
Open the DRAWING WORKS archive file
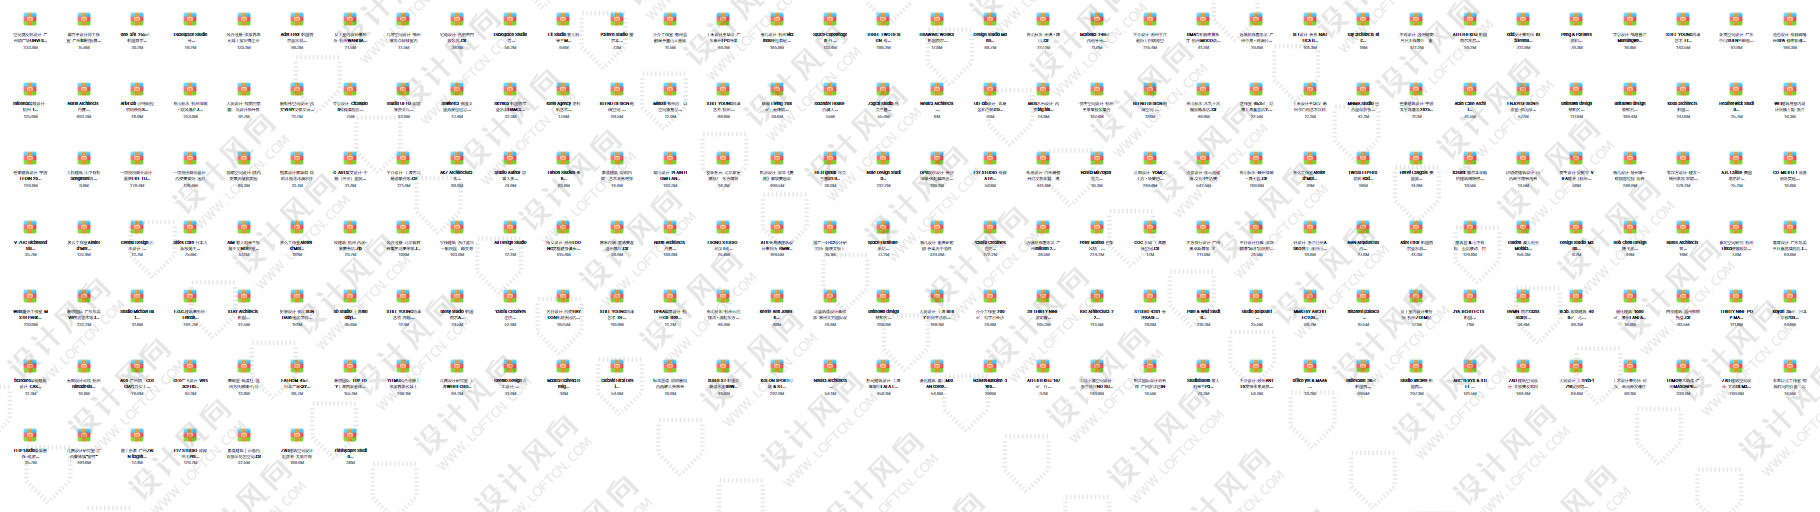click(x=937, y=20)
